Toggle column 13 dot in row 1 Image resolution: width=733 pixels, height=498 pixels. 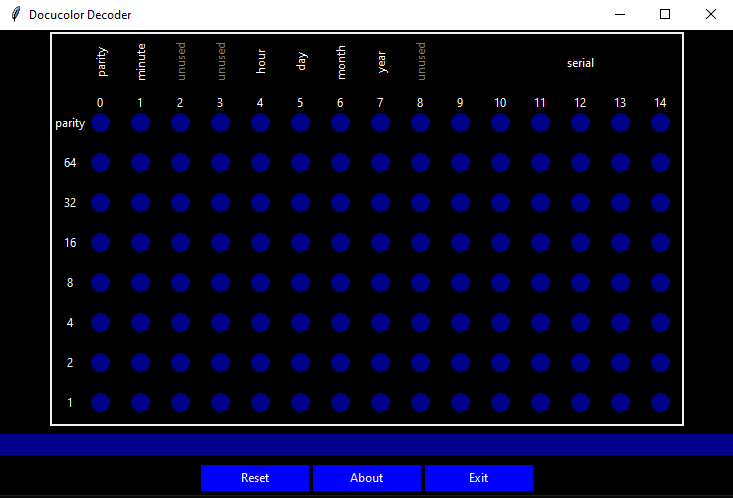pos(620,403)
